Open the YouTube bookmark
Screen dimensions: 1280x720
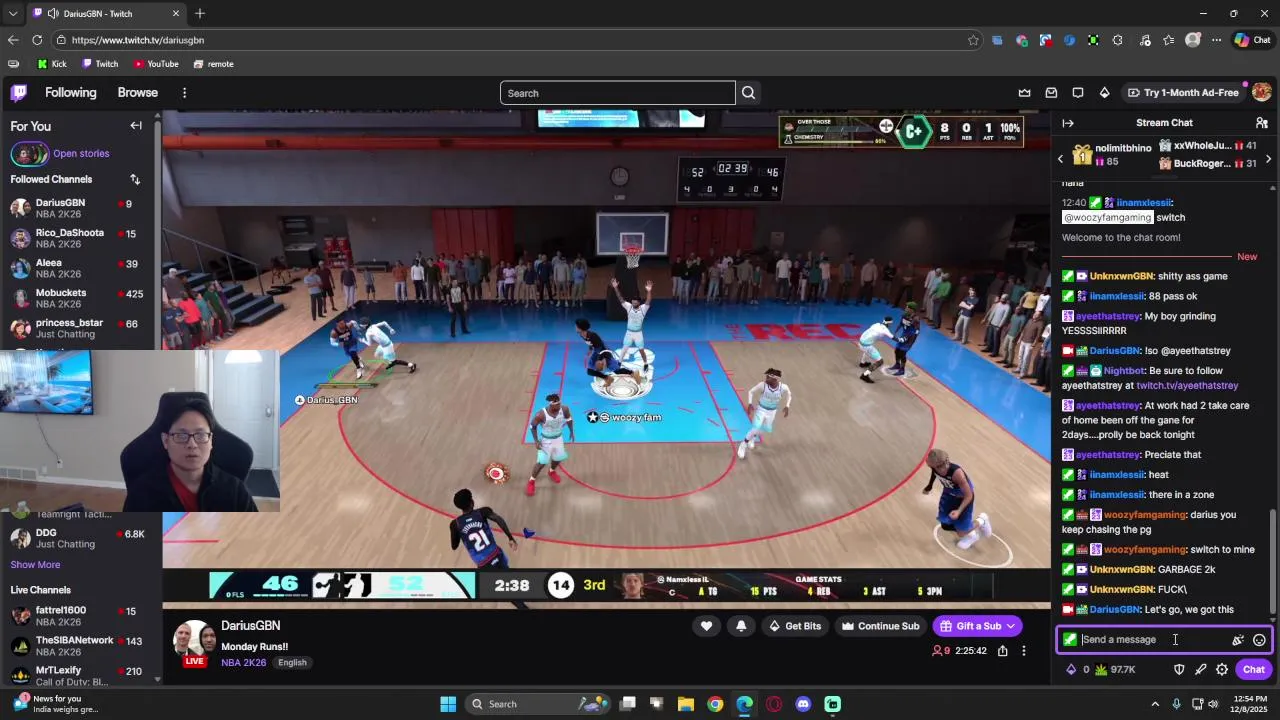click(x=156, y=64)
